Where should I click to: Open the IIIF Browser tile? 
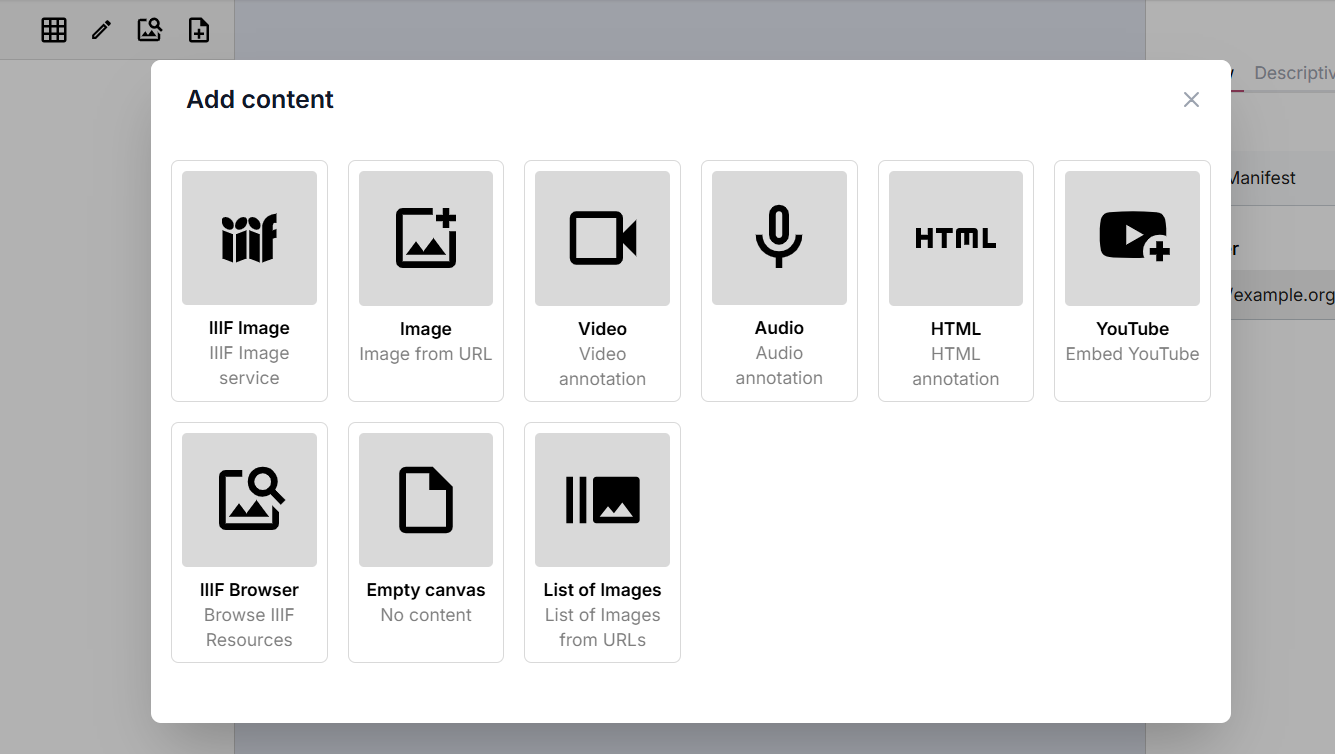click(249, 540)
